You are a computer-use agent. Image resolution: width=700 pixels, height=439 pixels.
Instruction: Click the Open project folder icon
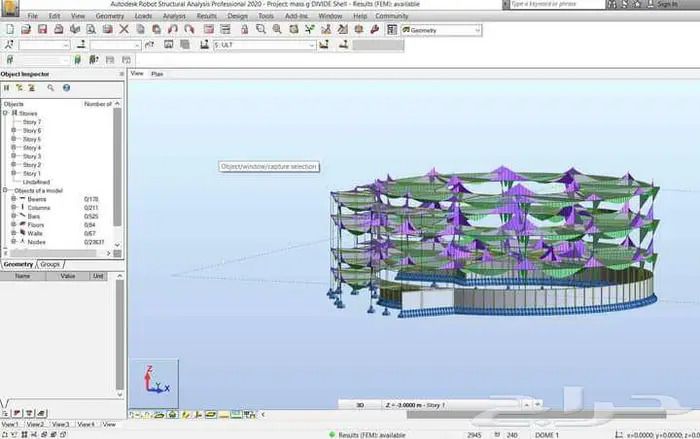(x=25, y=30)
